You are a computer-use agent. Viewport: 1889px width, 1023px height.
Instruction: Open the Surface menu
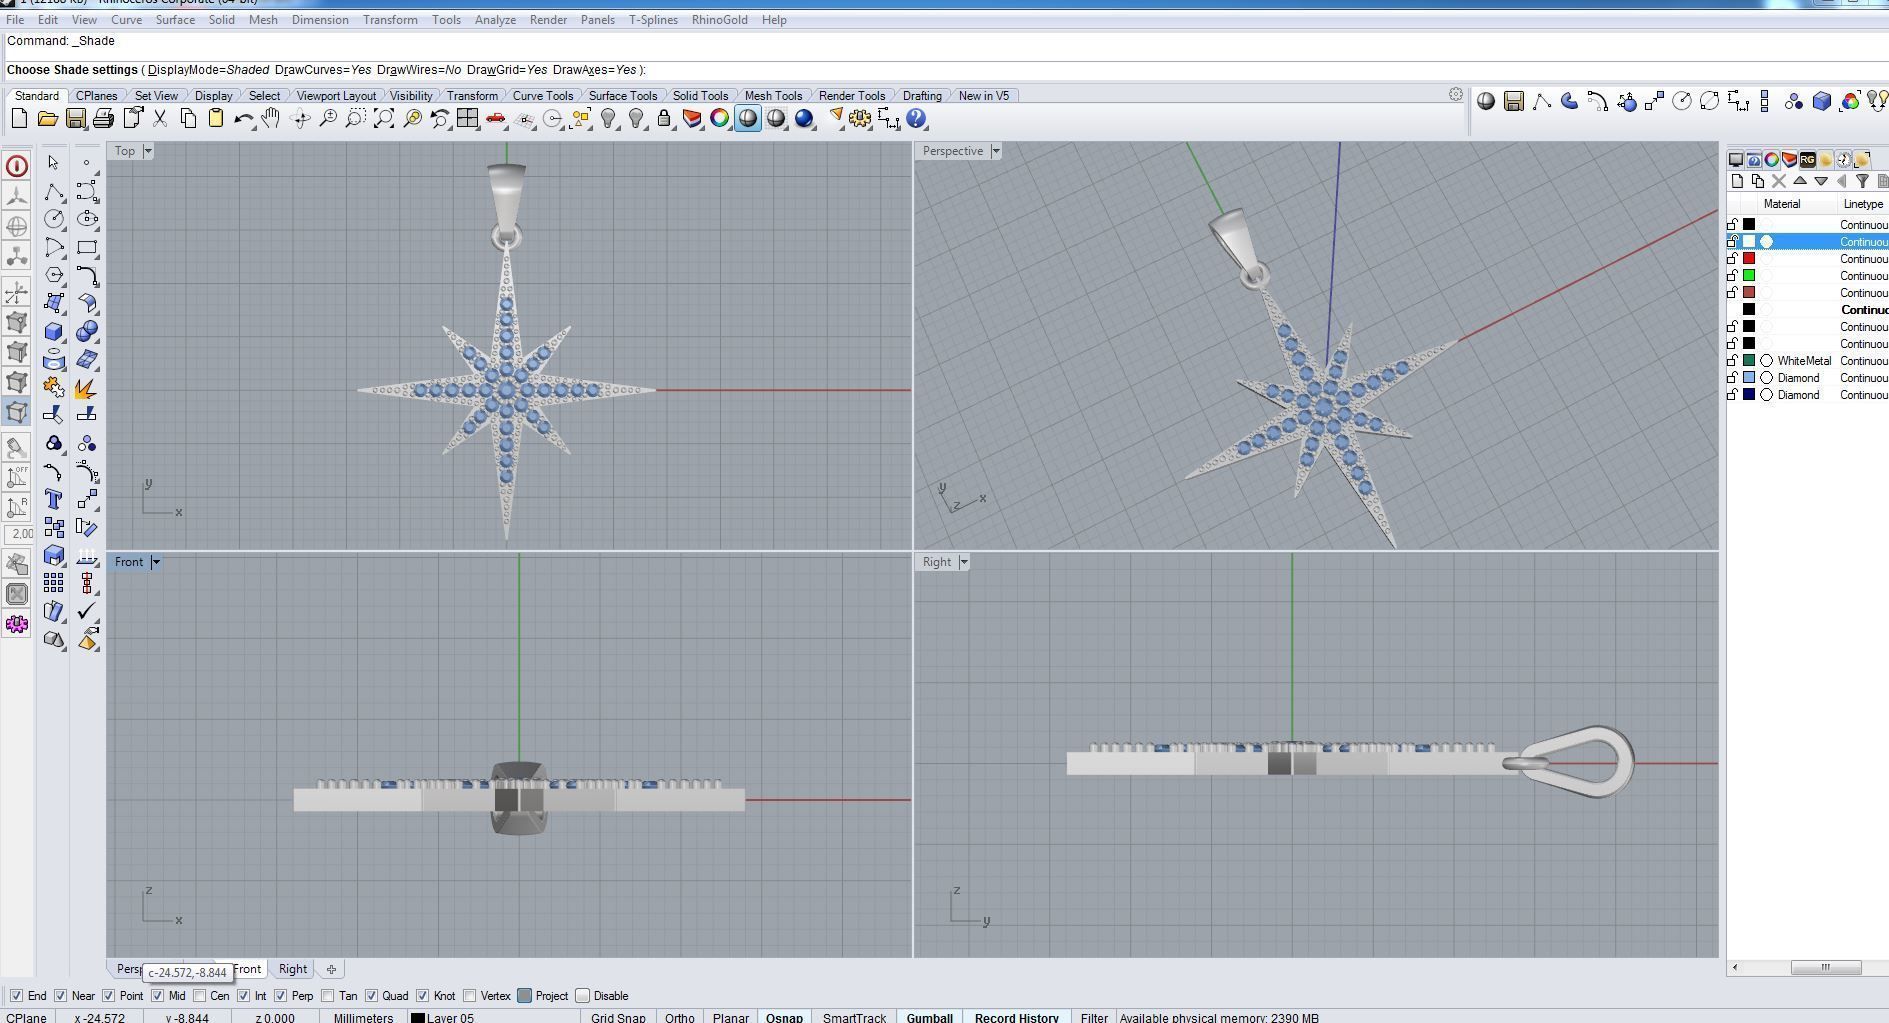(175, 20)
